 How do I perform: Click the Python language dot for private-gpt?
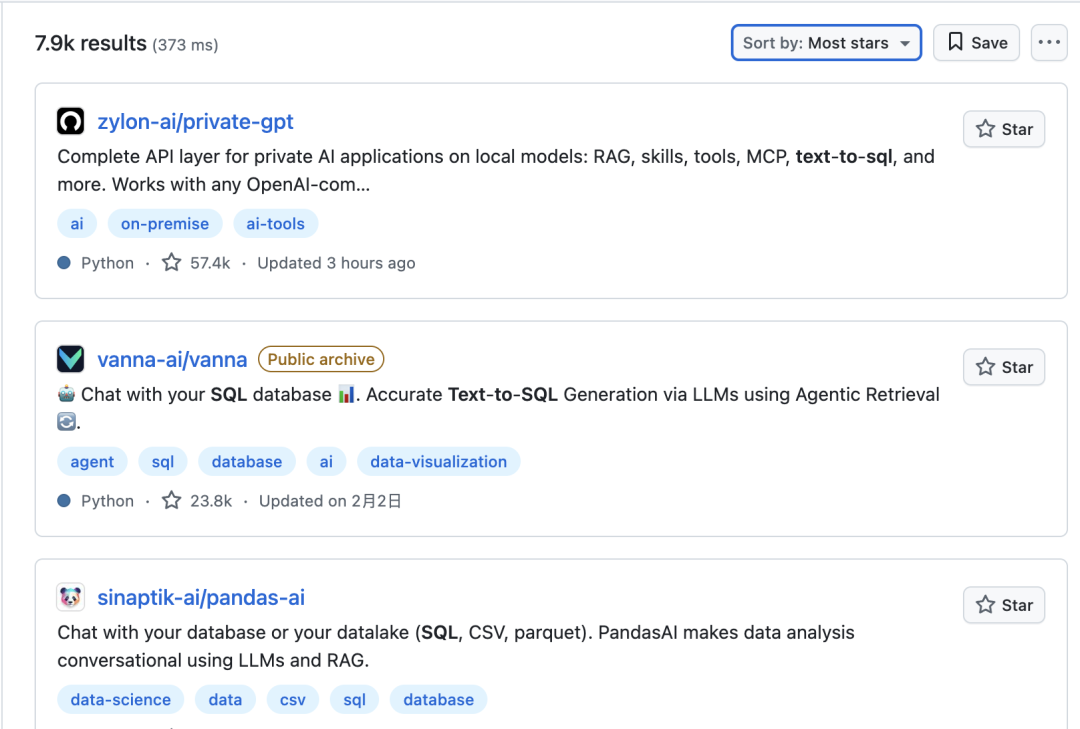coord(64,263)
